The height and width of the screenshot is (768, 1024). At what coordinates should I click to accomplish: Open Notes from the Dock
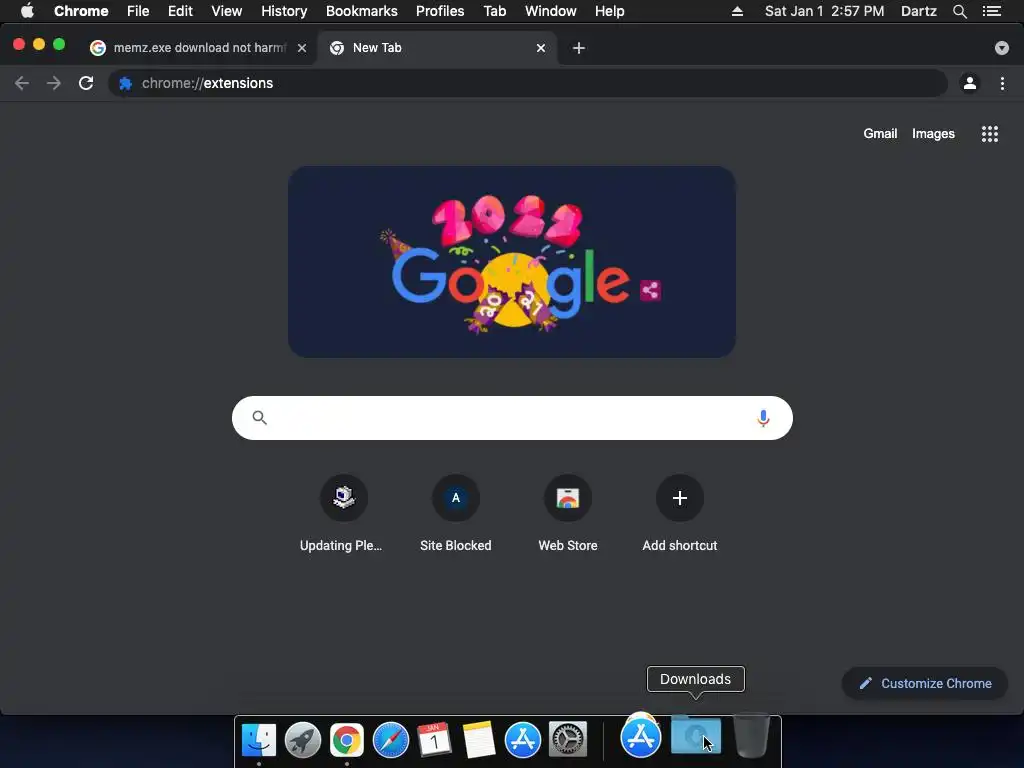(x=479, y=739)
